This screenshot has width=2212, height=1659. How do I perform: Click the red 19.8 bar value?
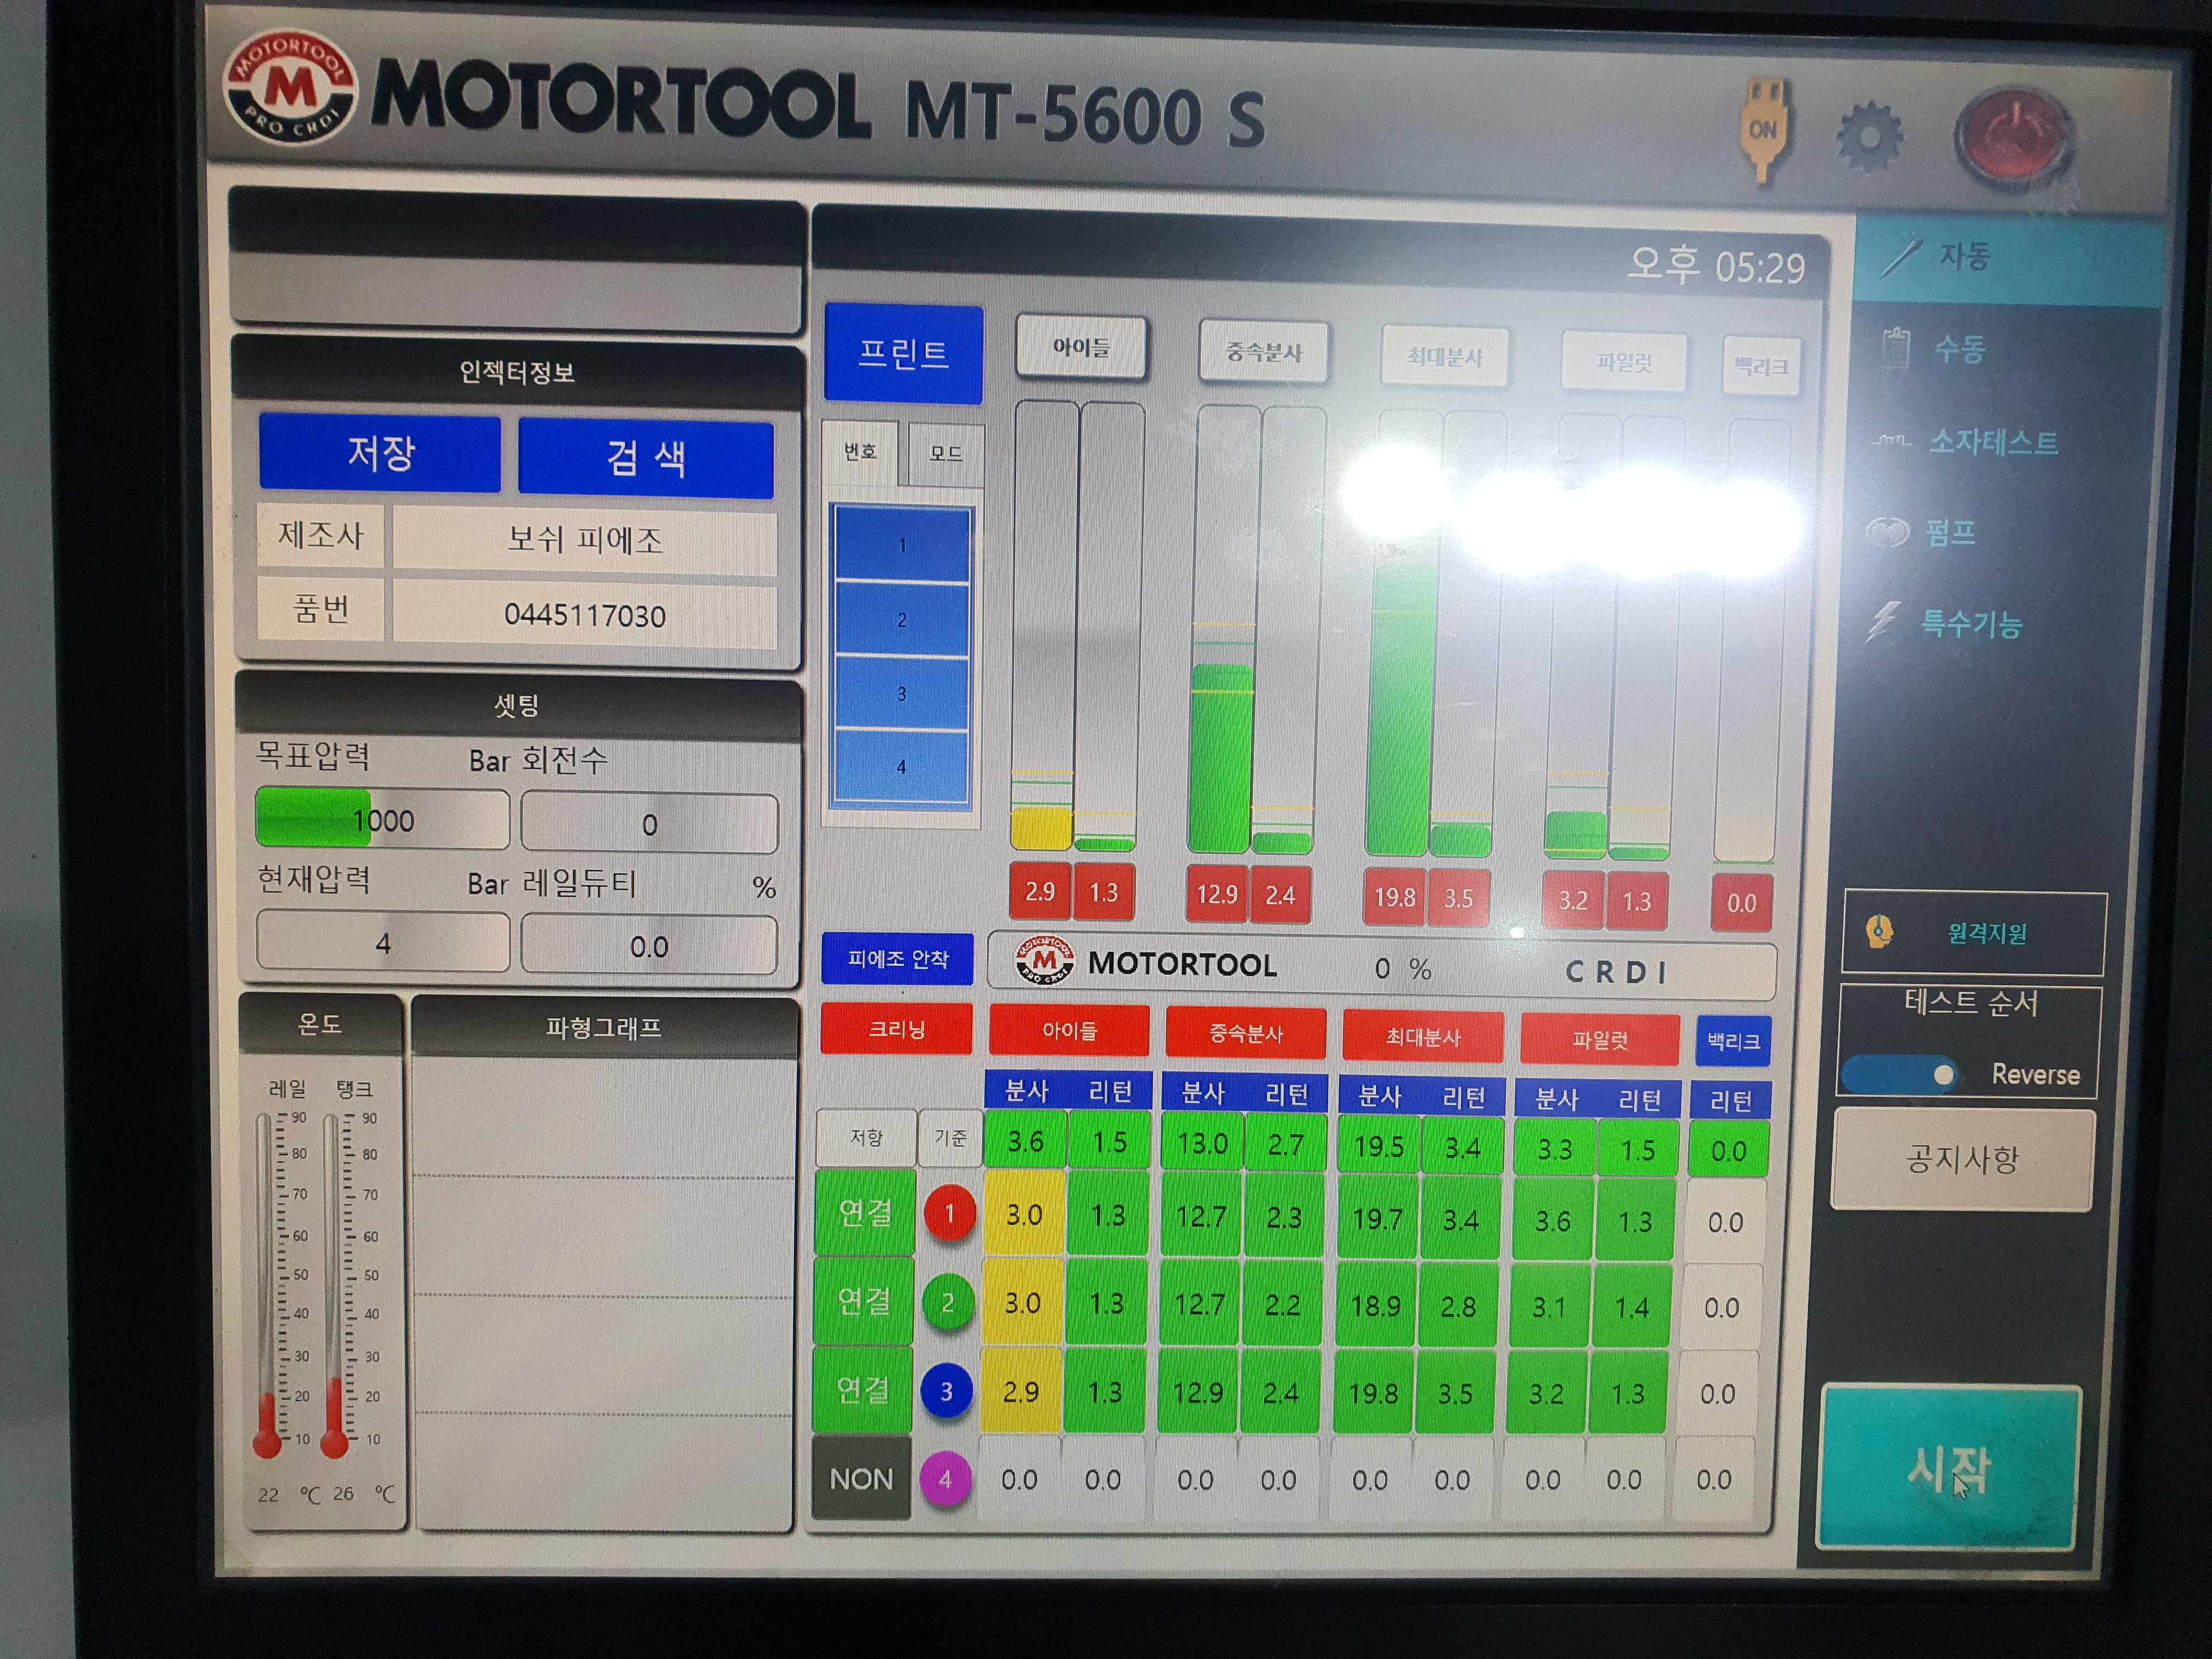click(1394, 897)
